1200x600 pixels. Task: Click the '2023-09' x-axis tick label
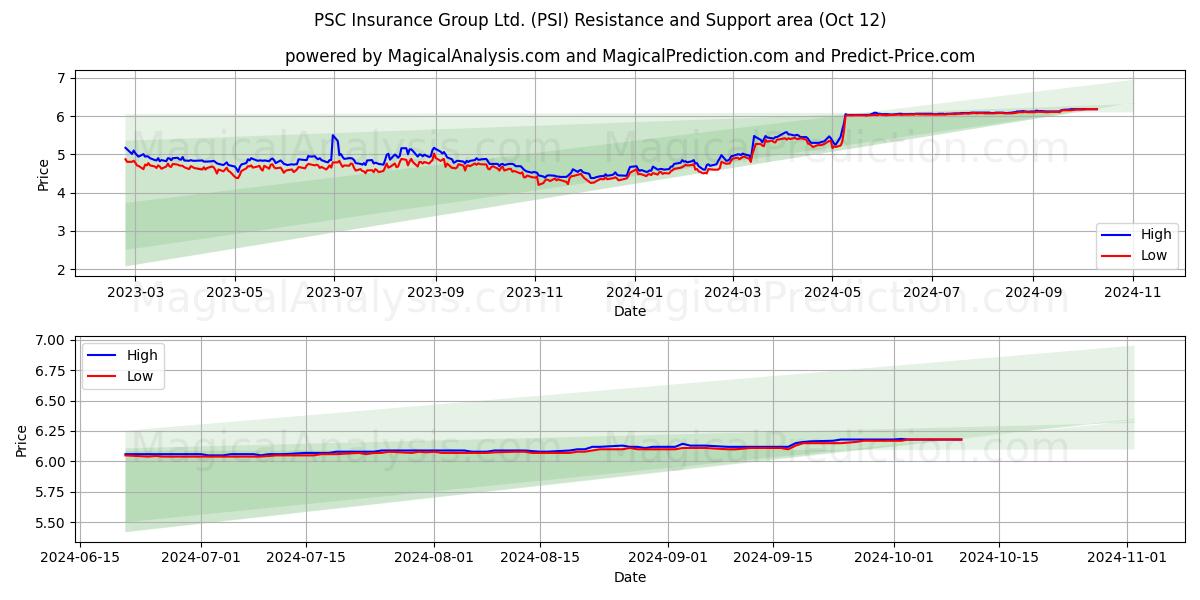[x=435, y=291]
